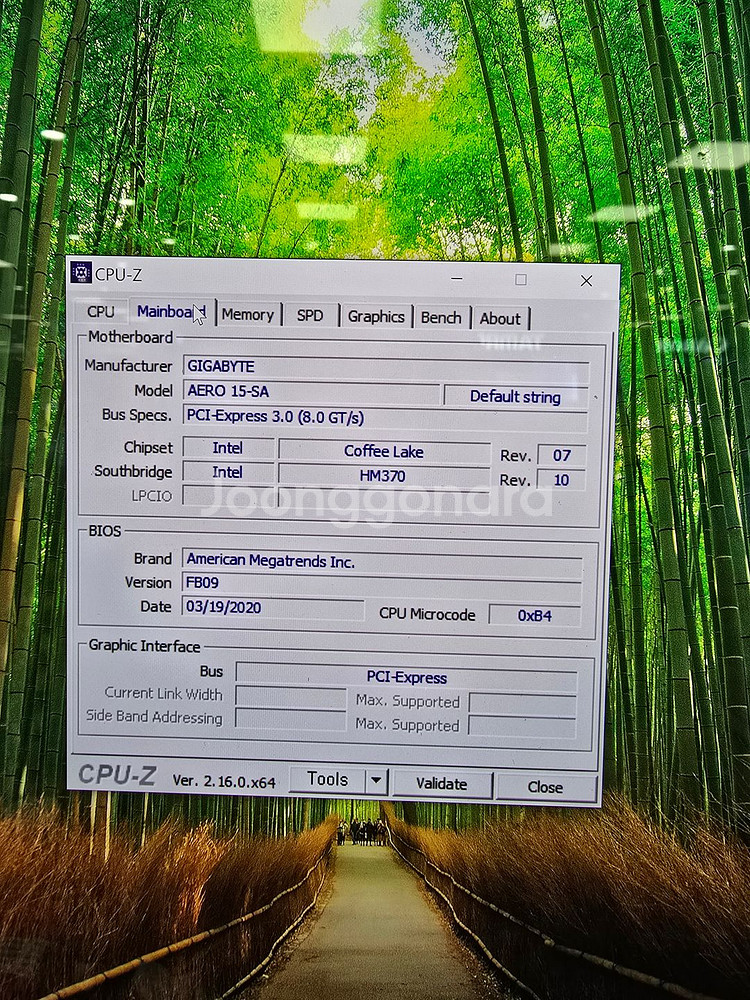This screenshot has width=750, height=1000.
Task: Go to the SPD tab
Action: pyautogui.click(x=310, y=316)
